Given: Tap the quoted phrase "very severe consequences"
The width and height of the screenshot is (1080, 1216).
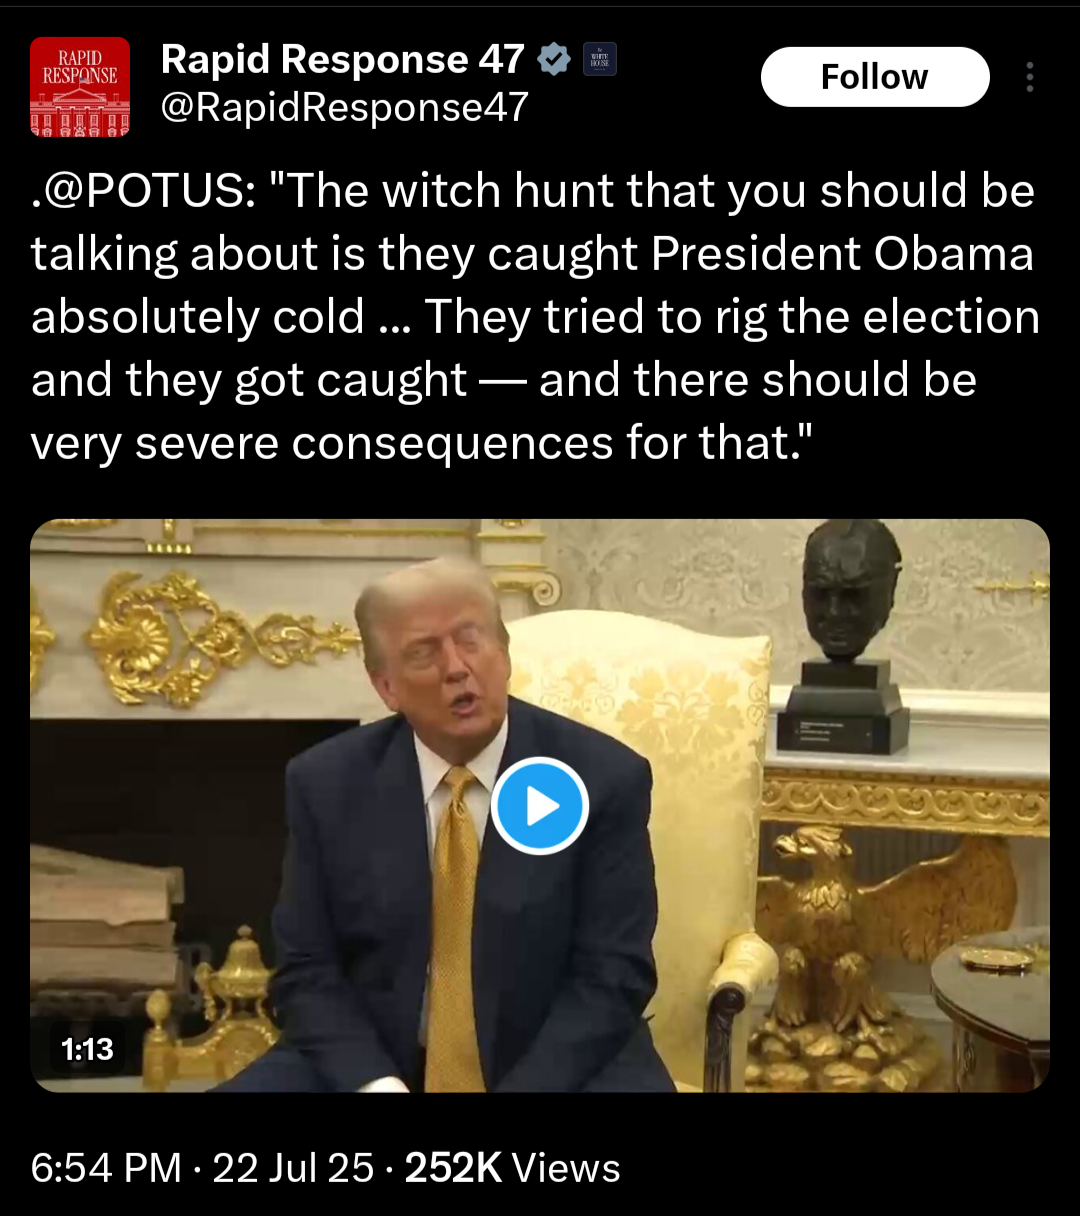Looking at the screenshot, I should [322, 443].
